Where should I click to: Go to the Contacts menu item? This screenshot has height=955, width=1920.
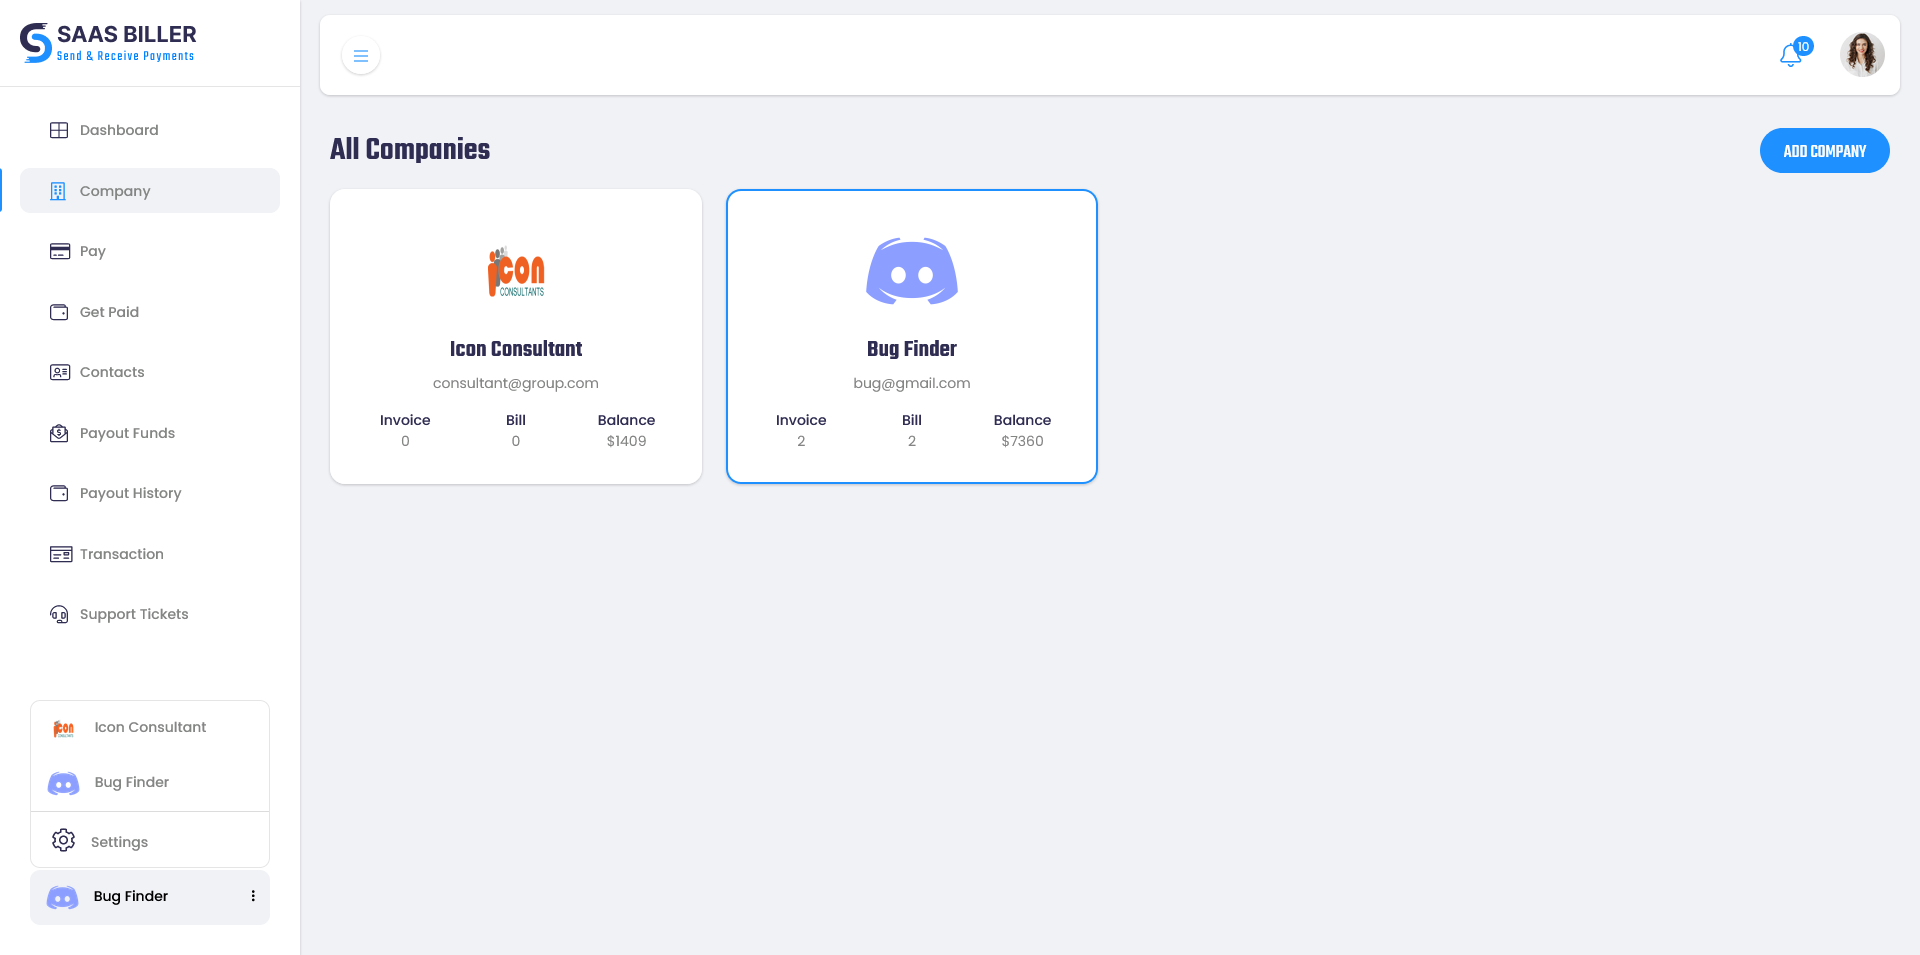[x=112, y=372]
